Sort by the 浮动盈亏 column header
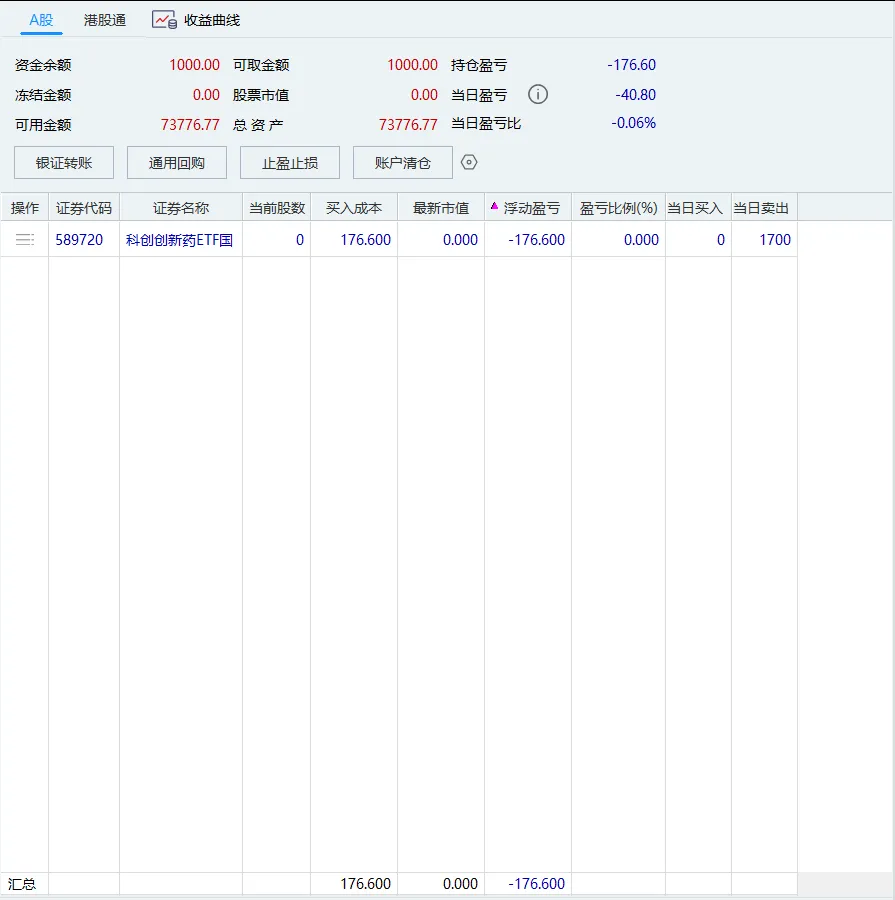The image size is (895, 900). 528,208
